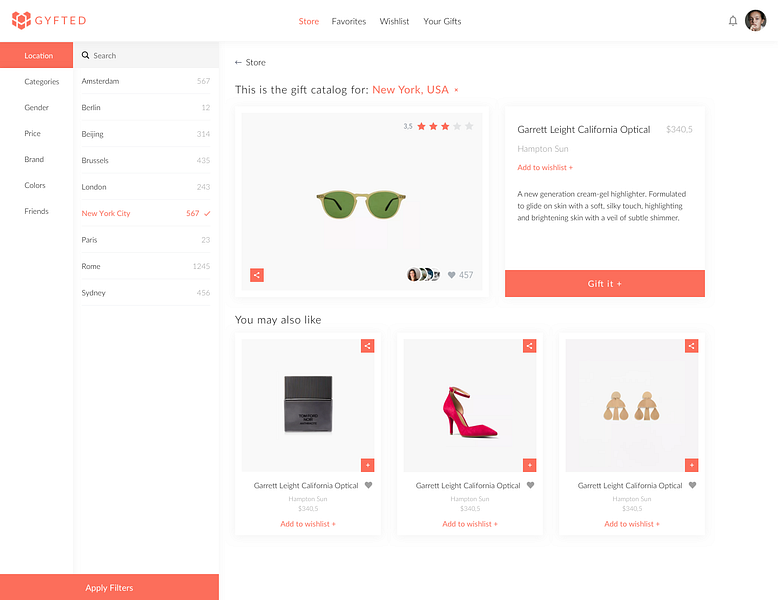Choose Sydney in the location list
778x600 pixels.
146,293
